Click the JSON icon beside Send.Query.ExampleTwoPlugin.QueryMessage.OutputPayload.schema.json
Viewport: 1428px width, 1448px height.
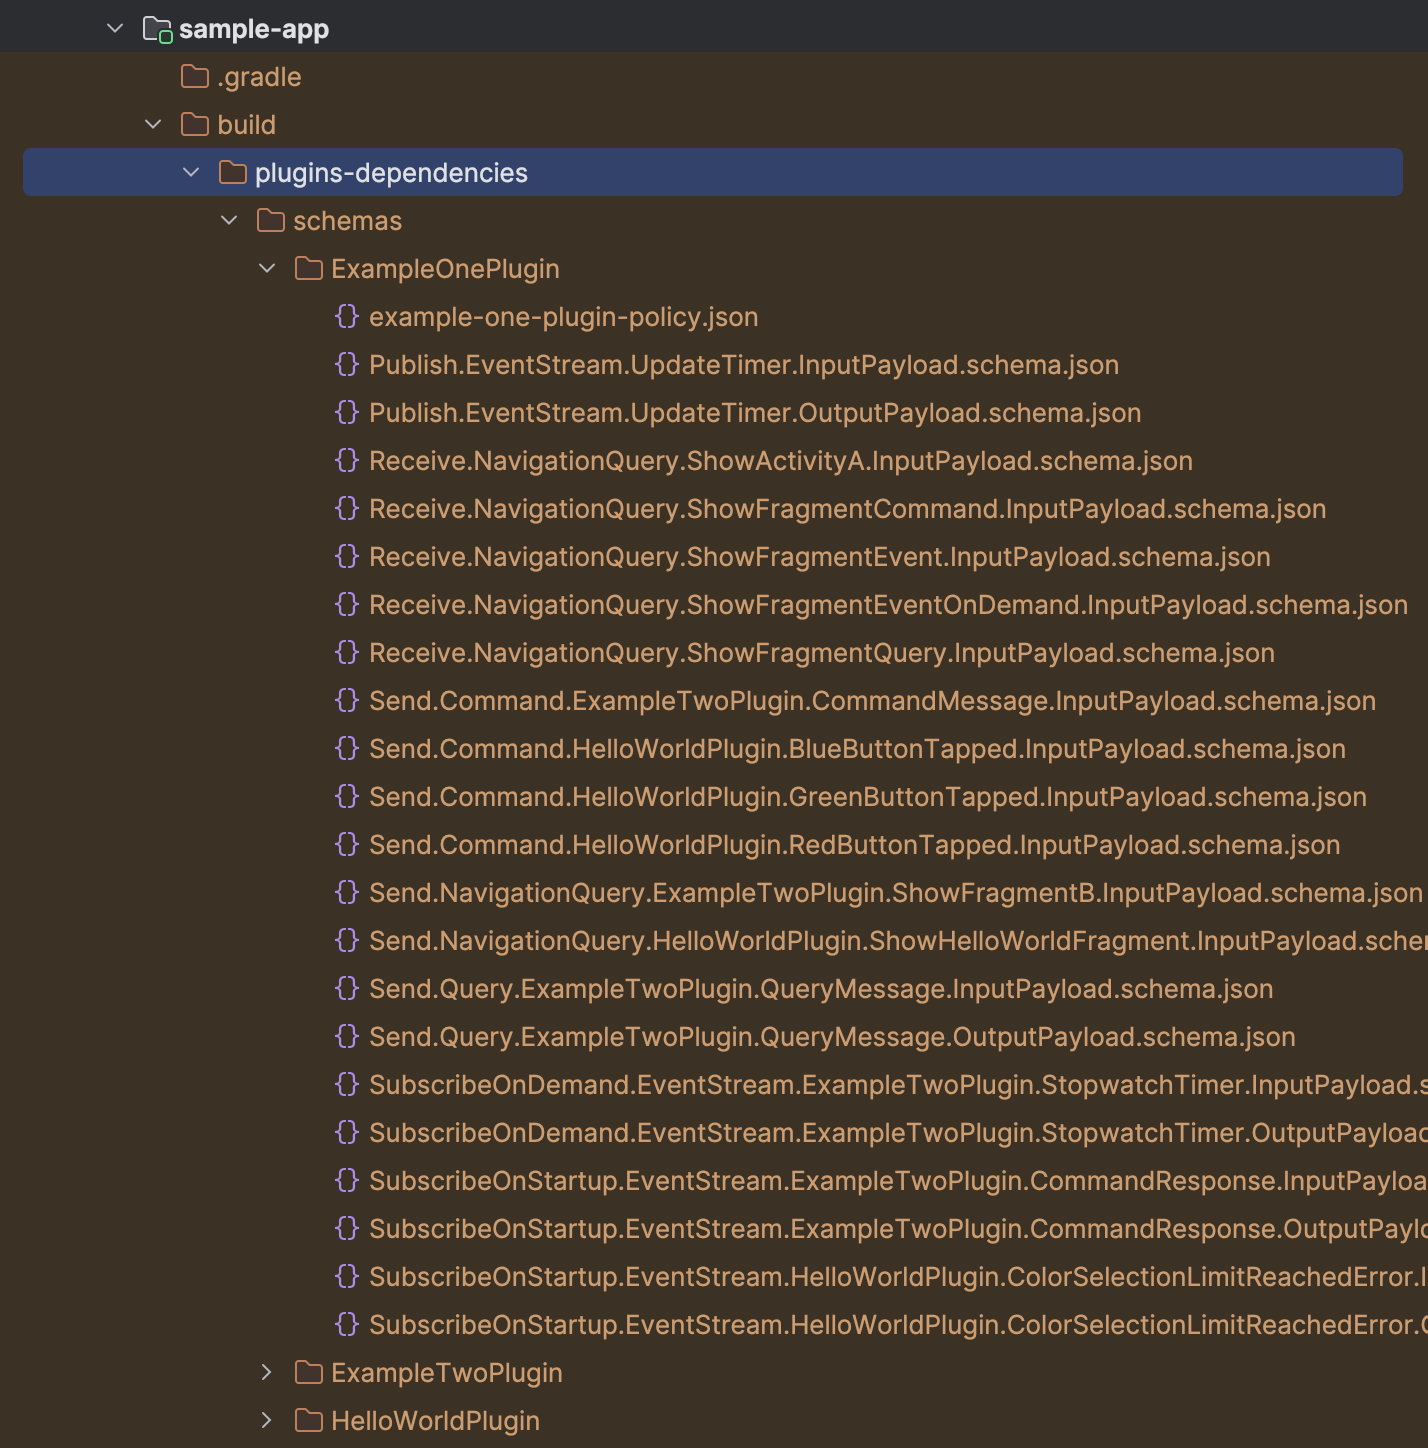[347, 1036]
